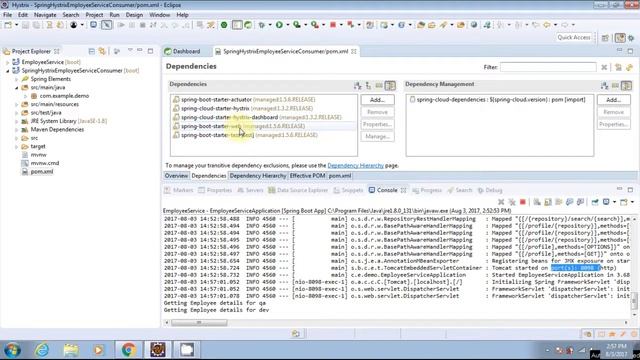This screenshot has width=640, height=360.
Task: Switch to Effective POM tab
Action: tap(307, 176)
